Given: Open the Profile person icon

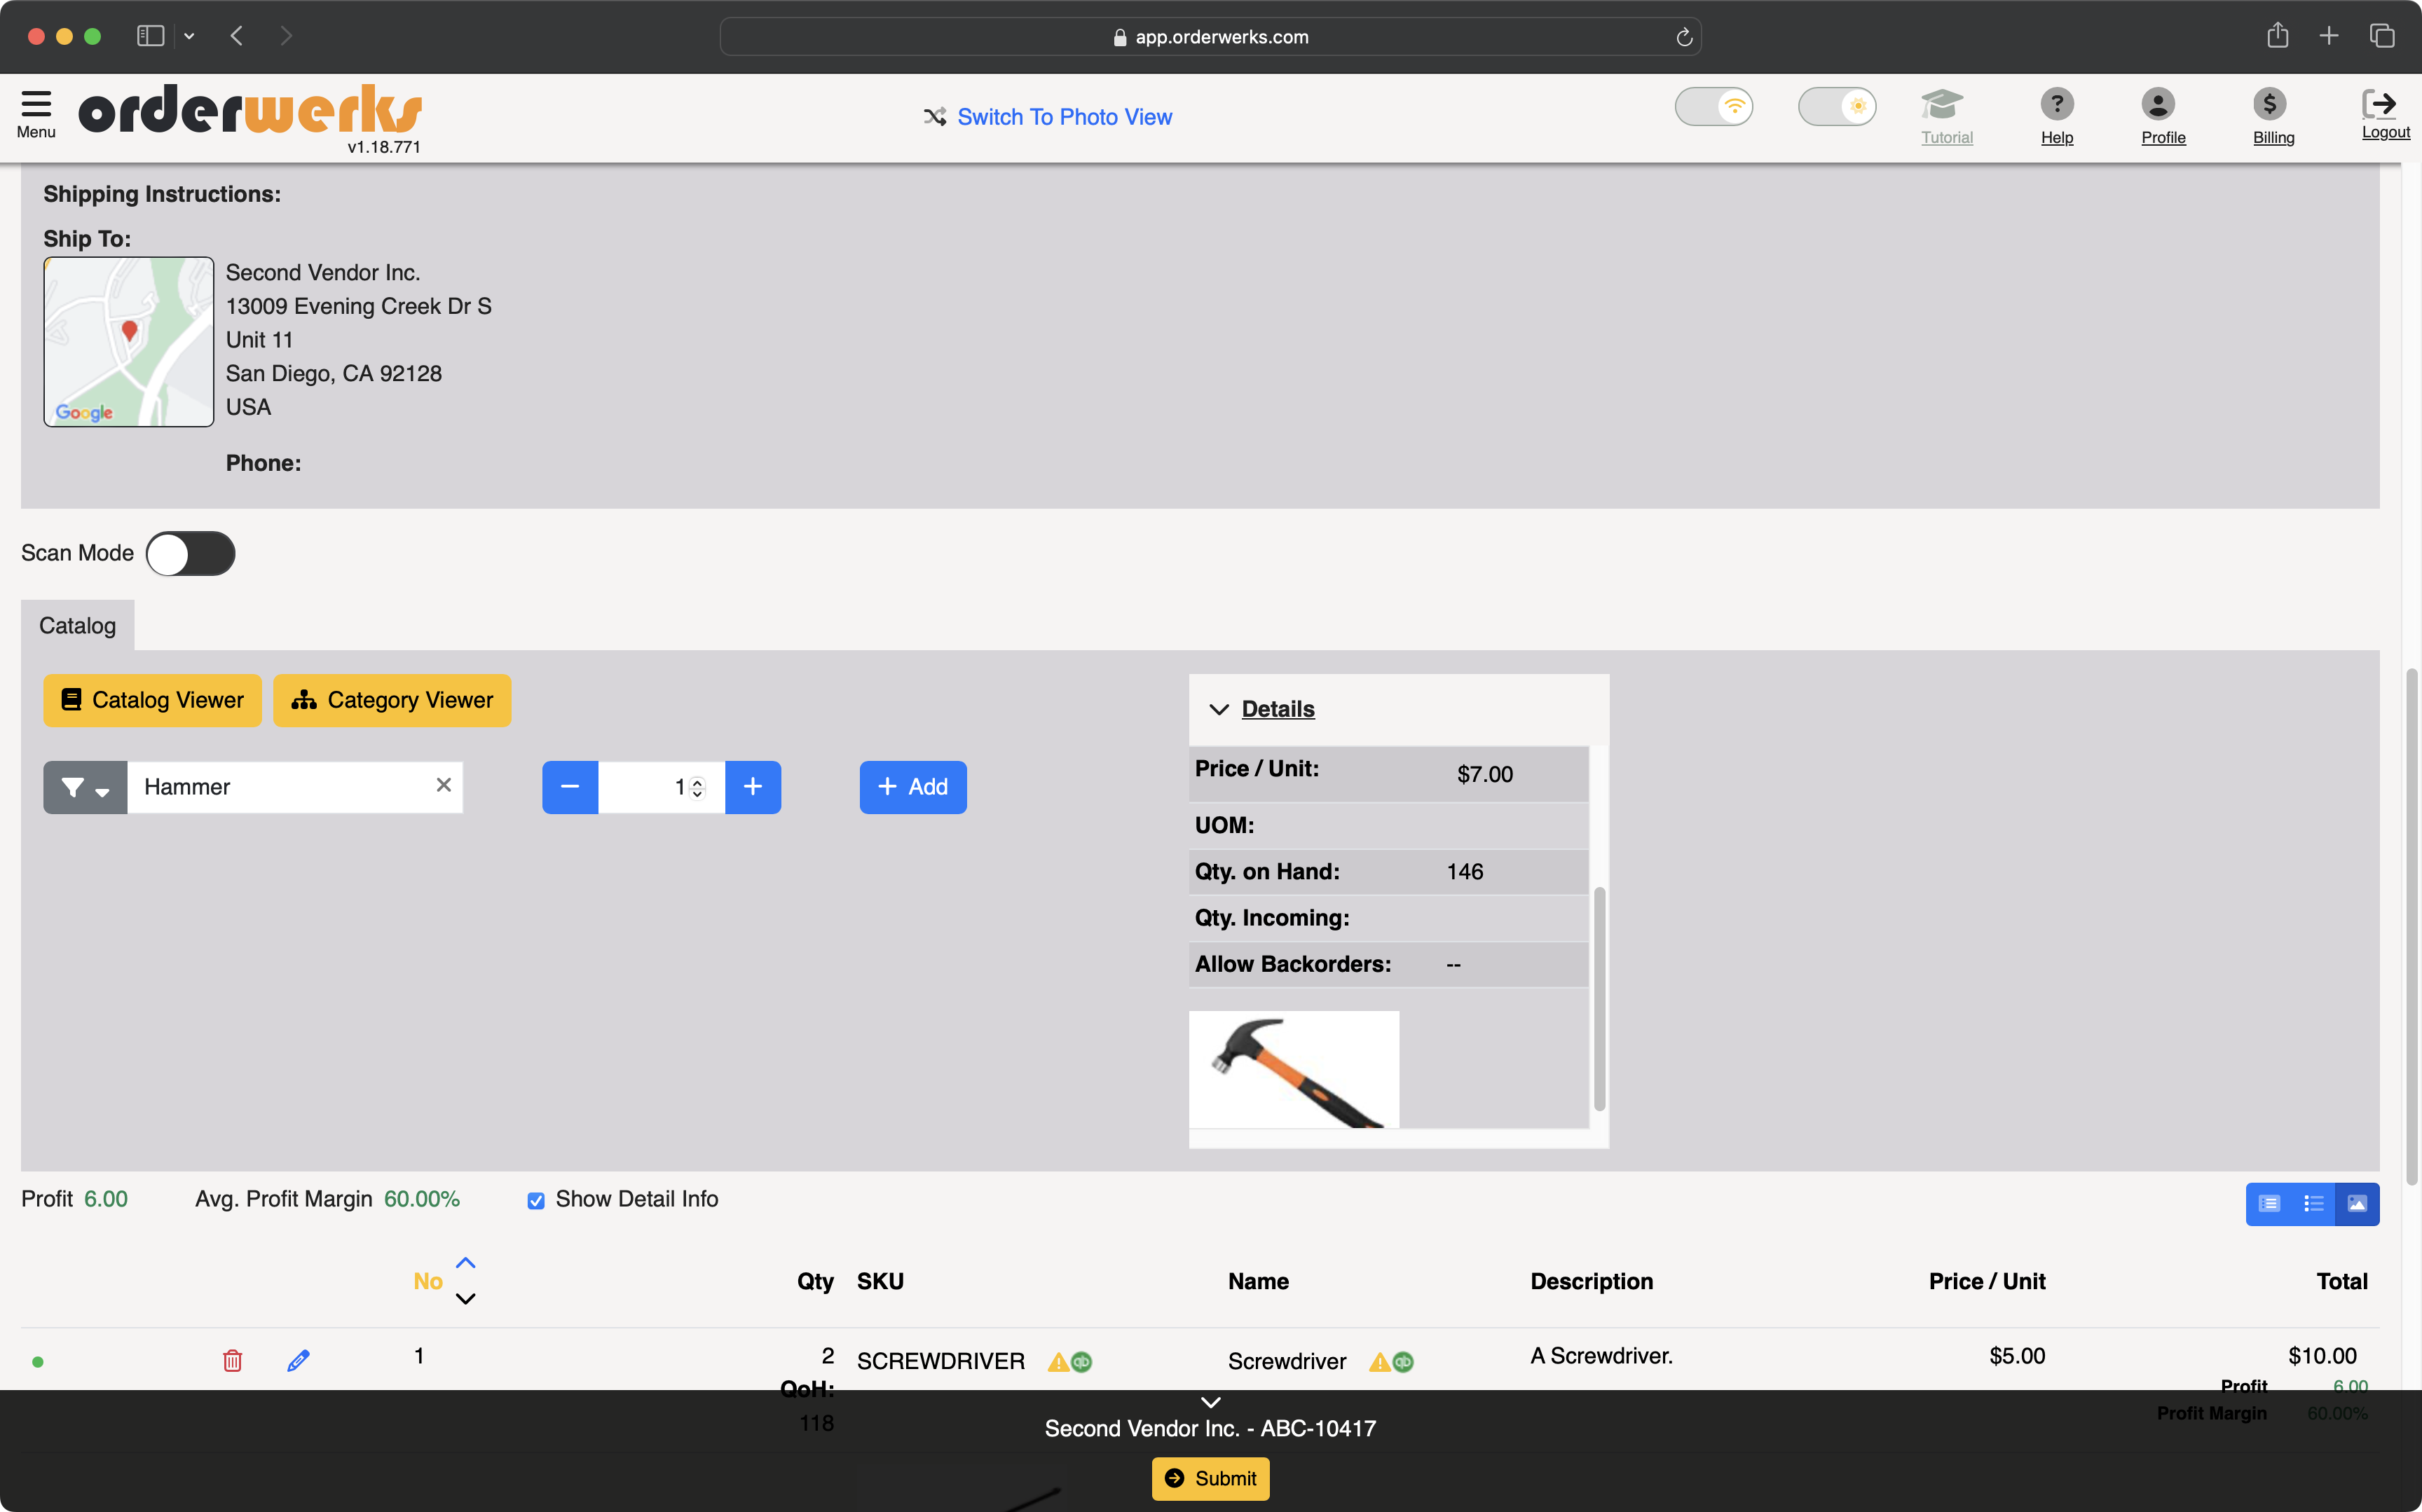Looking at the screenshot, I should pos(2158,104).
